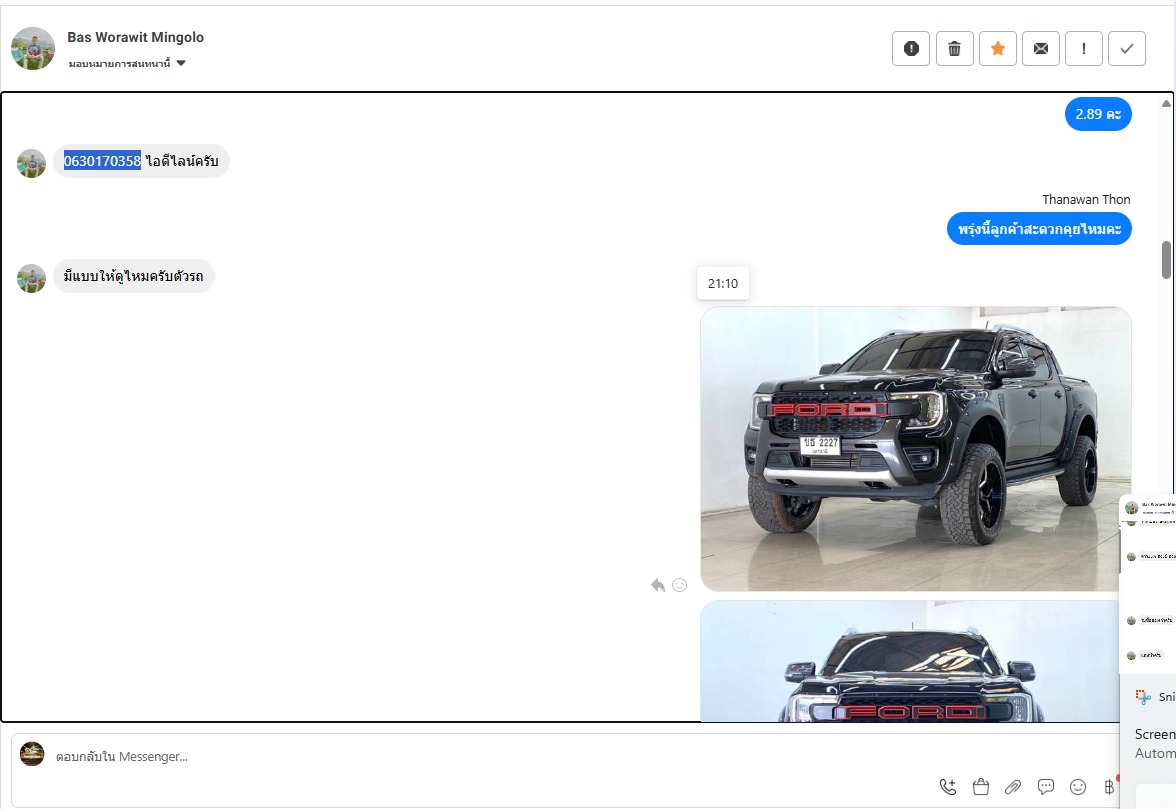This screenshot has height=809, width=1176.
Task: Click the scrollbar up arrow
Action: click(x=1166, y=103)
